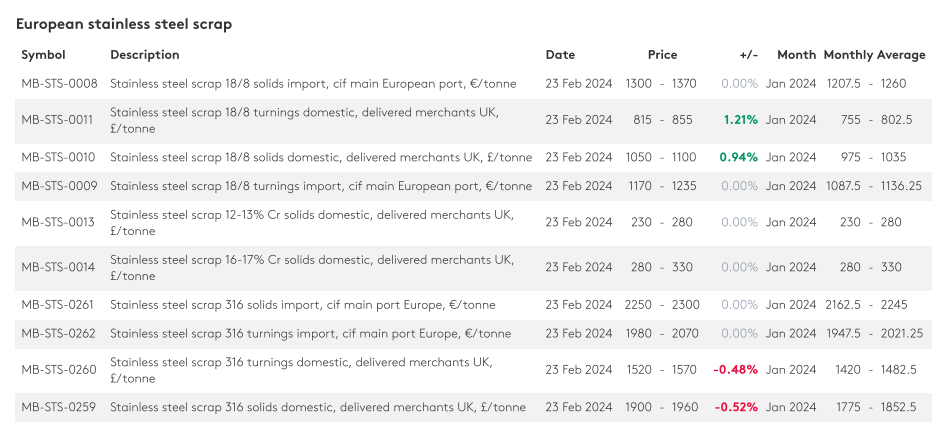Open the MB-STS-0013 price entry

click(x=58, y=222)
